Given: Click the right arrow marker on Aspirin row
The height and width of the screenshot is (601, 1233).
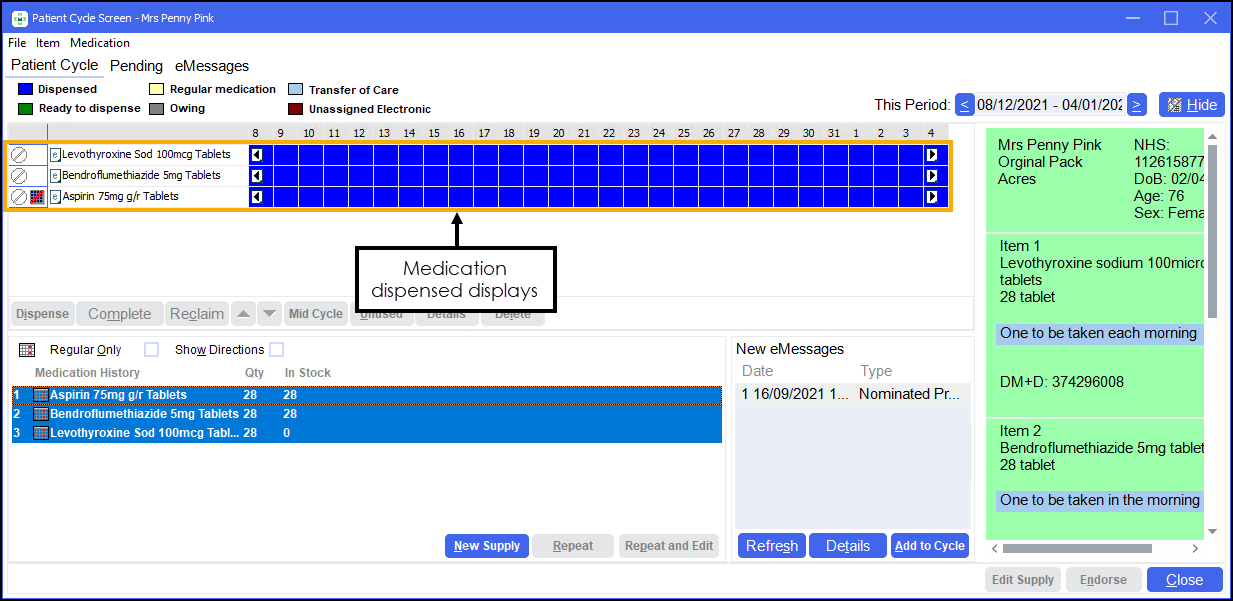Looking at the screenshot, I should pyautogui.click(x=932, y=197).
